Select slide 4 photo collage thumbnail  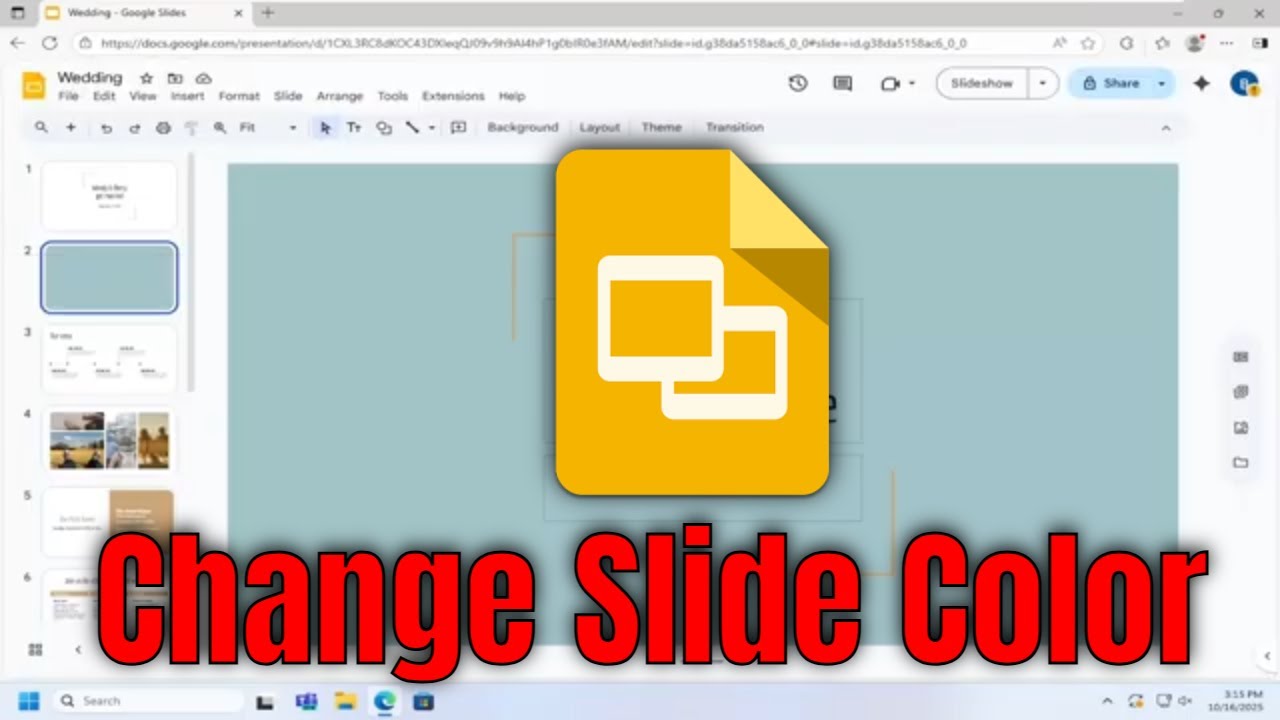109,440
